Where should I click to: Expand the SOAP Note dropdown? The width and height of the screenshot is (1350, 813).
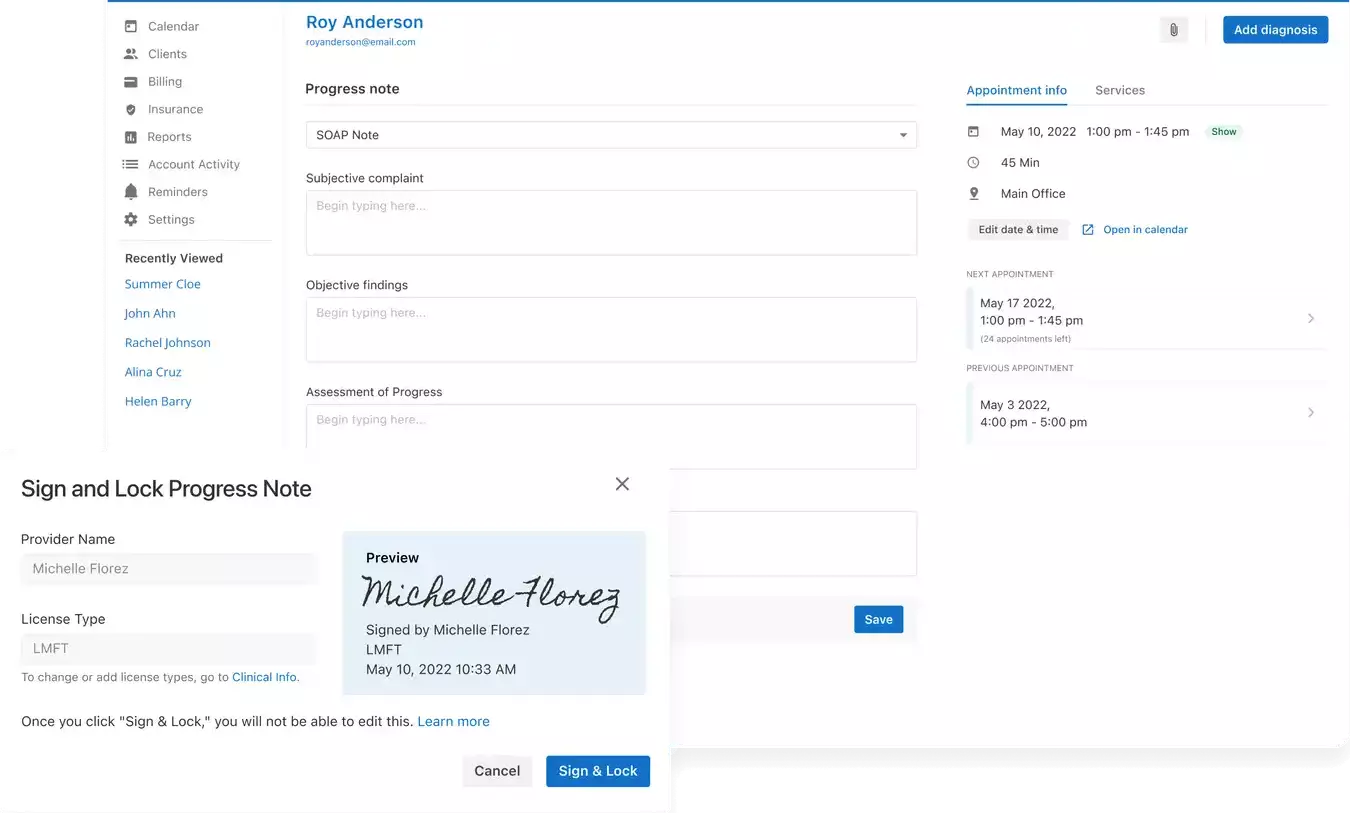(902, 135)
